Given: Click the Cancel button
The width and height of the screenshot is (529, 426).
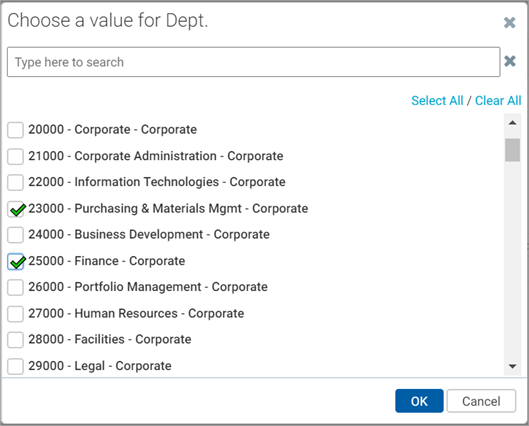Looking at the screenshot, I should point(481,401).
